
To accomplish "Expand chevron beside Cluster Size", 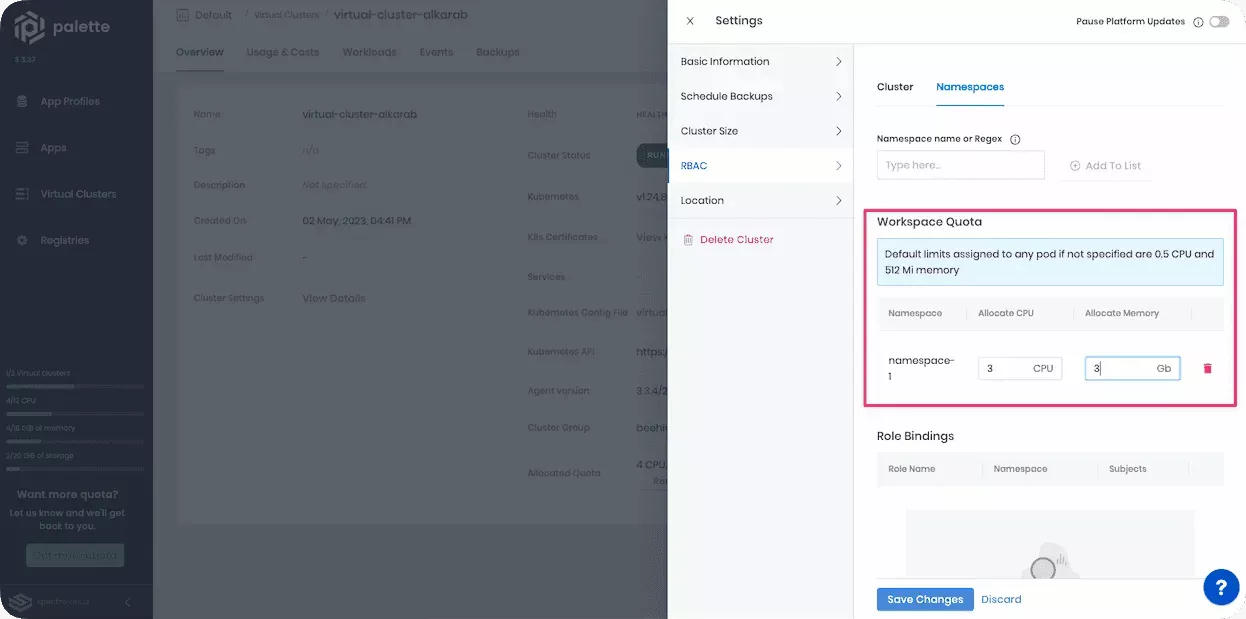I will [838, 131].
